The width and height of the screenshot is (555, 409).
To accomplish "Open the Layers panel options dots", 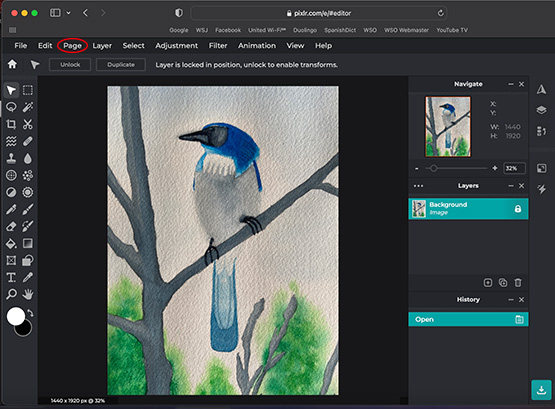I will 418,186.
